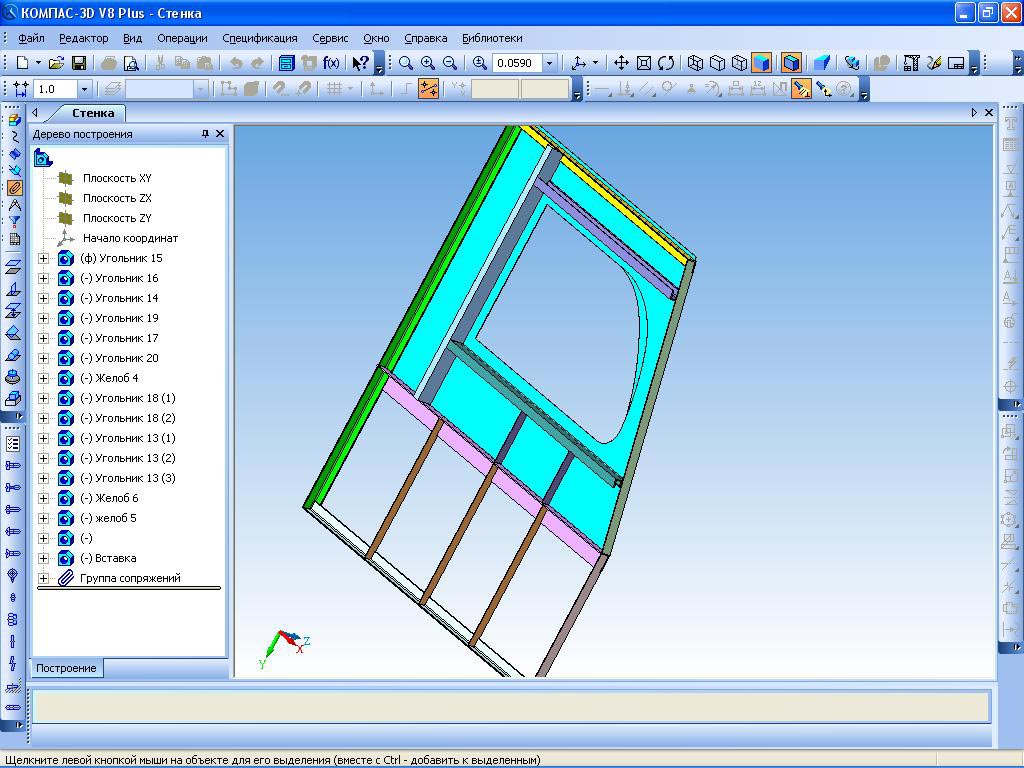Close the Дерево построения panel
This screenshot has height=768, width=1024.
(220, 134)
